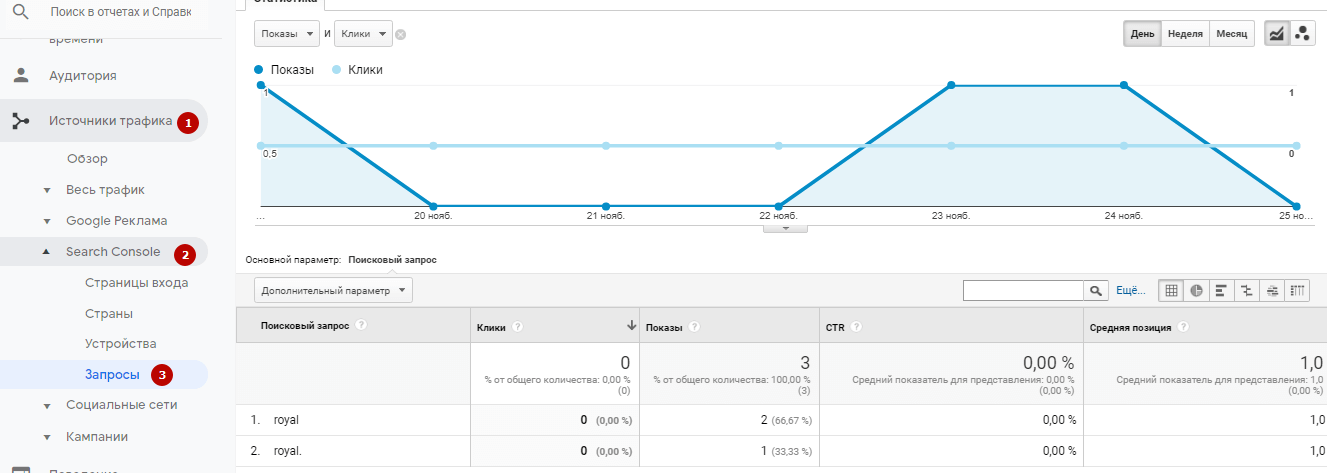This screenshot has width=1327, height=473.
Task: Select the comparison view icon
Action: click(1246, 290)
